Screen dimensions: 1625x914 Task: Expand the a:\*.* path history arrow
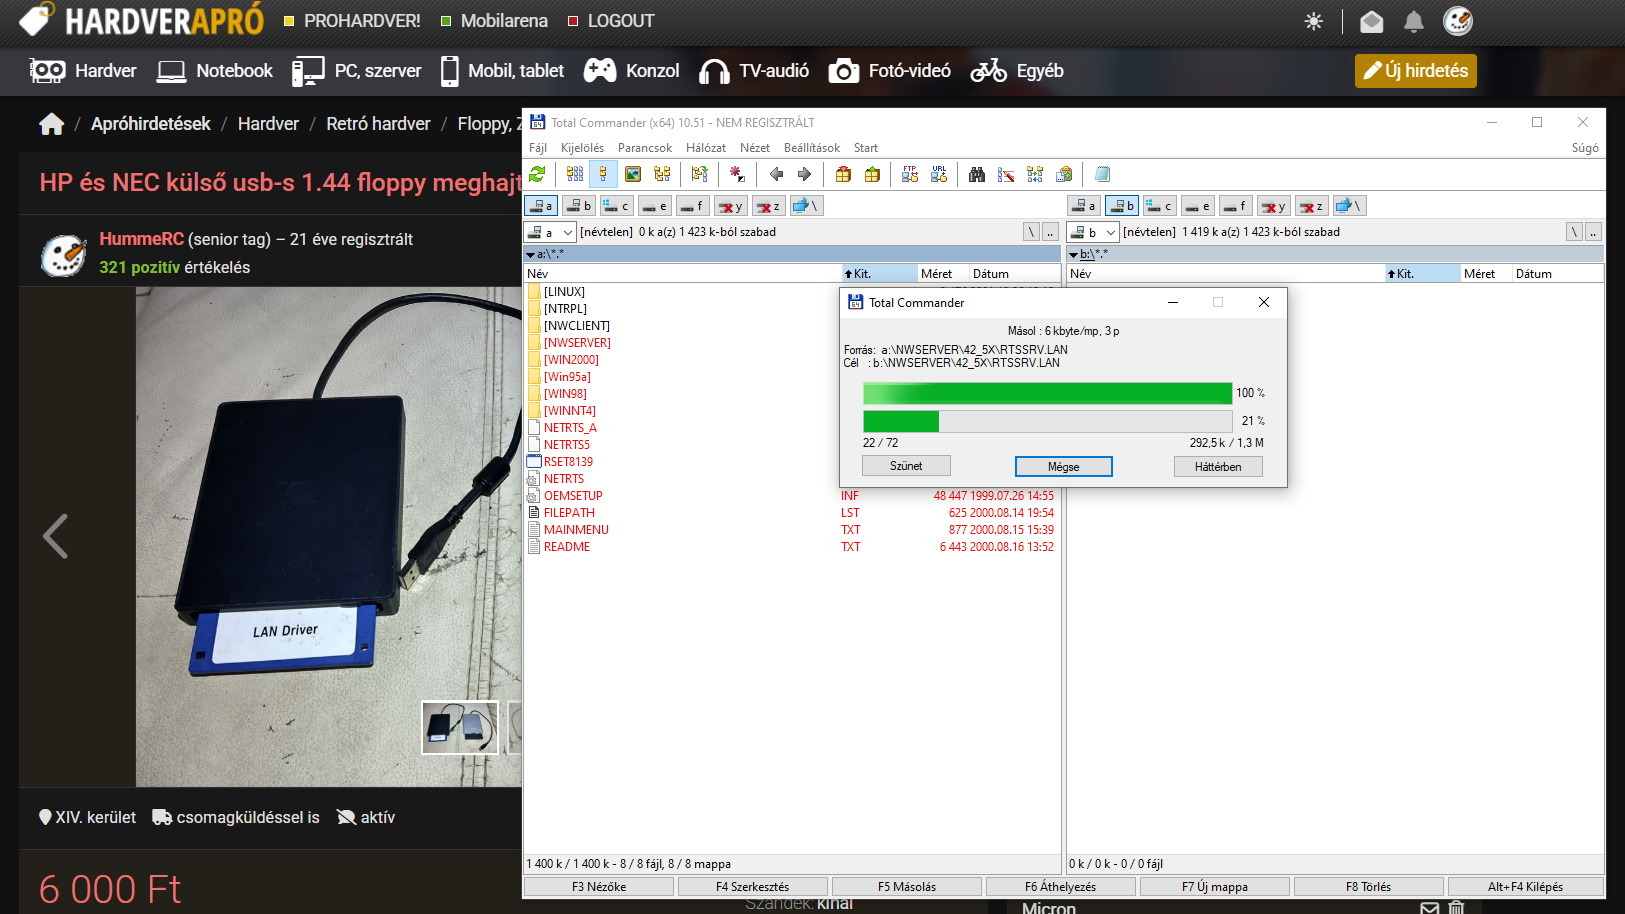tap(531, 255)
